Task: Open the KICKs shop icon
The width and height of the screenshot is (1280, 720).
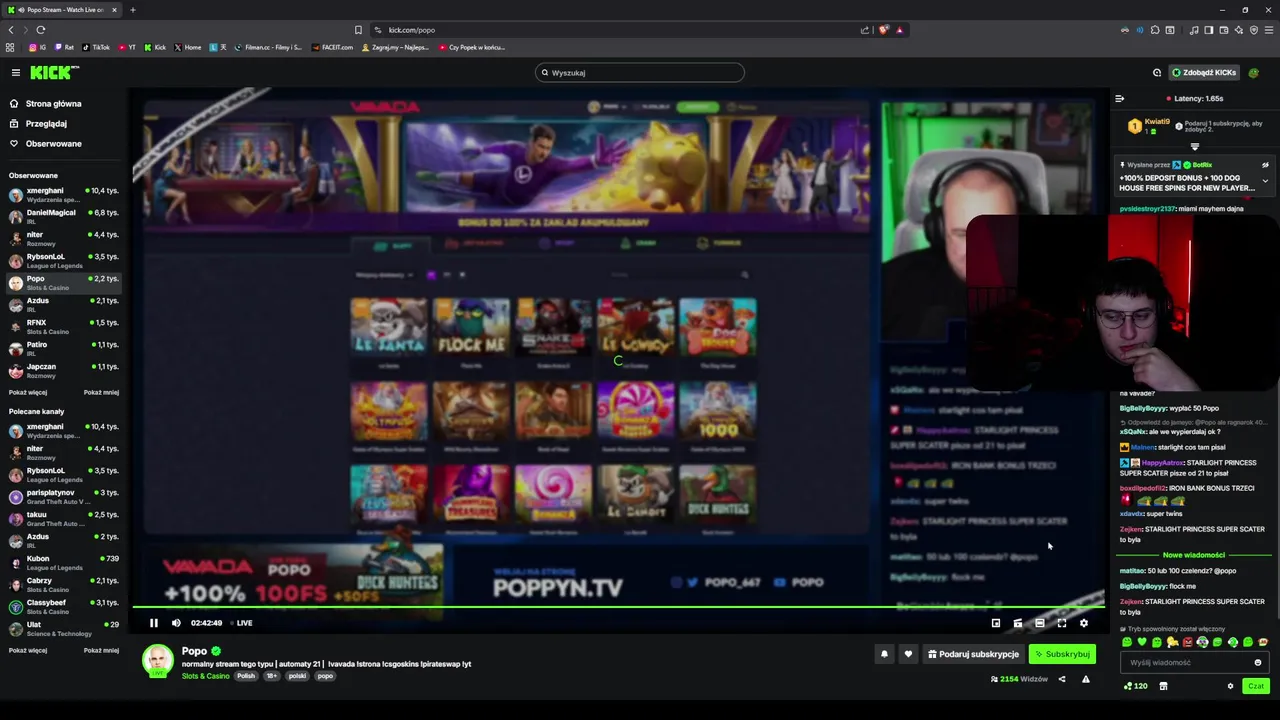Action: pyautogui.click(x=1163, y=686)
